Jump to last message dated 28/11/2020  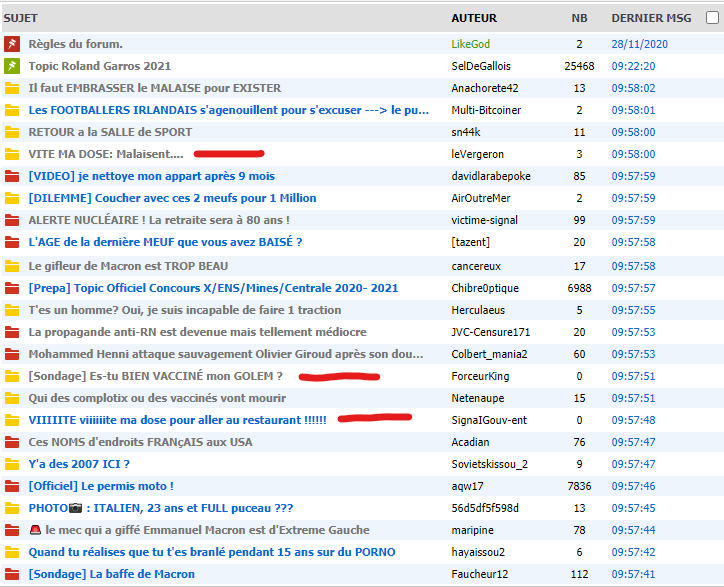(639, 44)
